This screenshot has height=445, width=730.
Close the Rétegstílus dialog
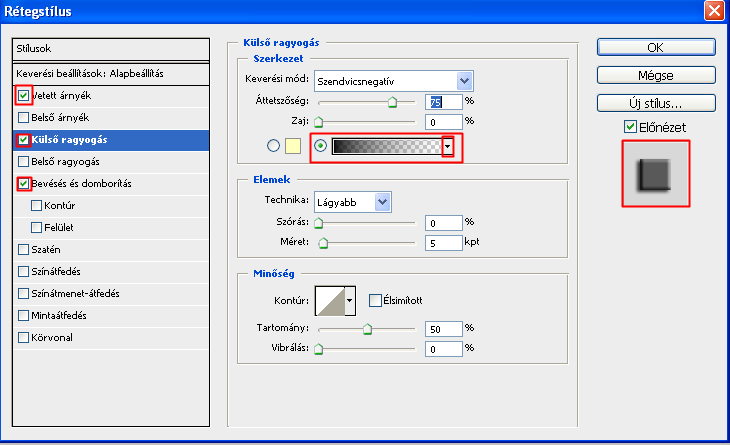714,10
